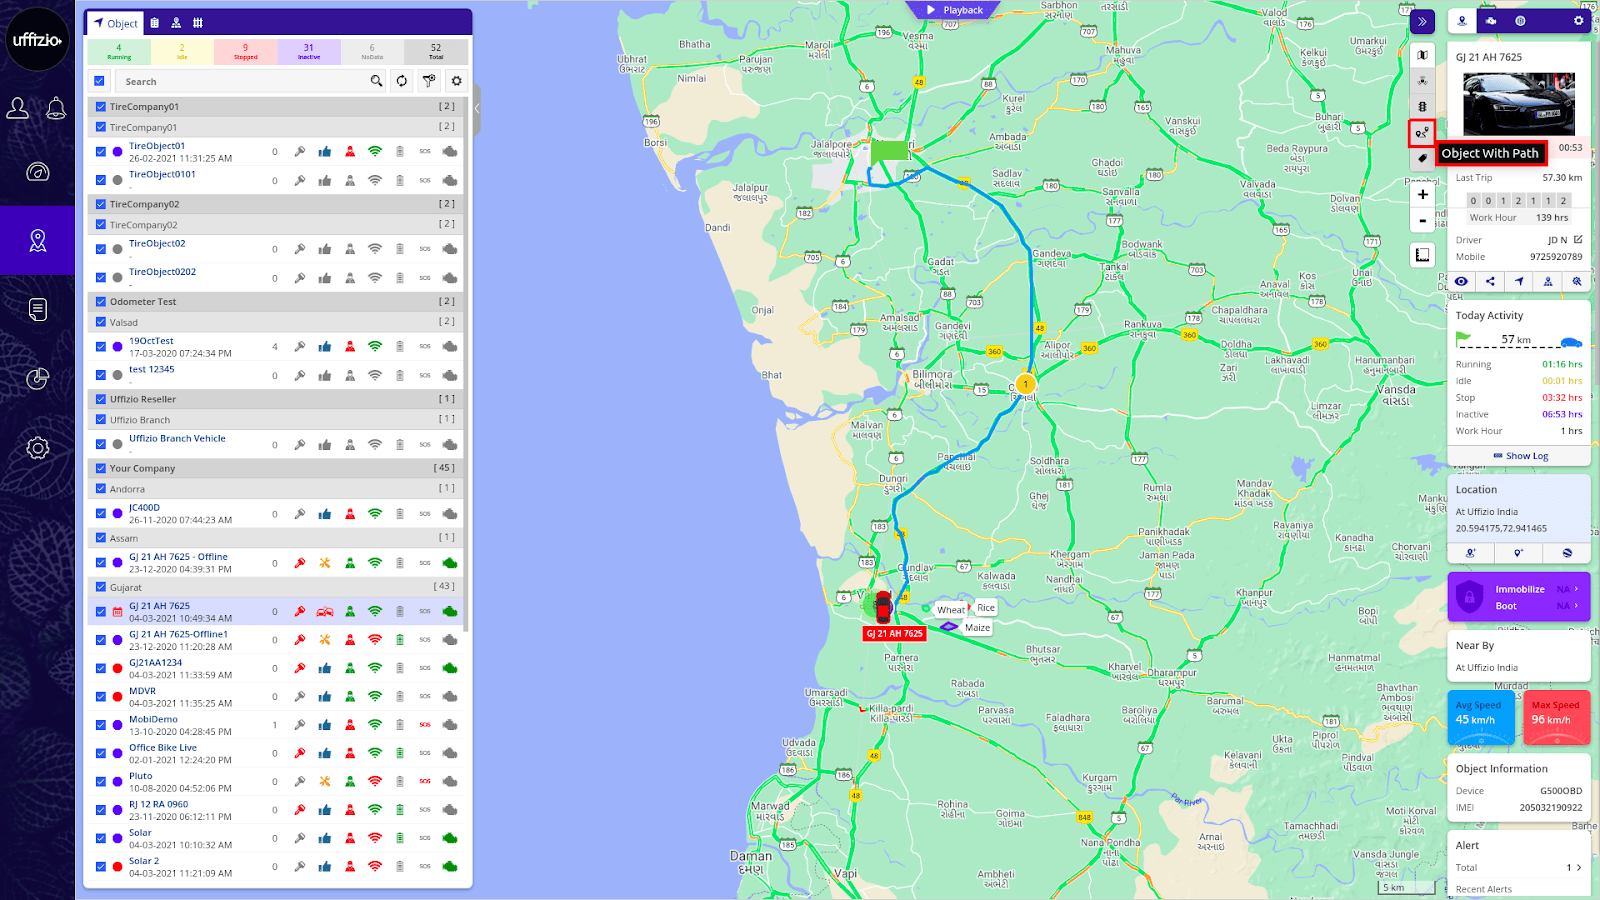
Task: Collapse the right details panel with double chevron
Action: click(1422, 21)
